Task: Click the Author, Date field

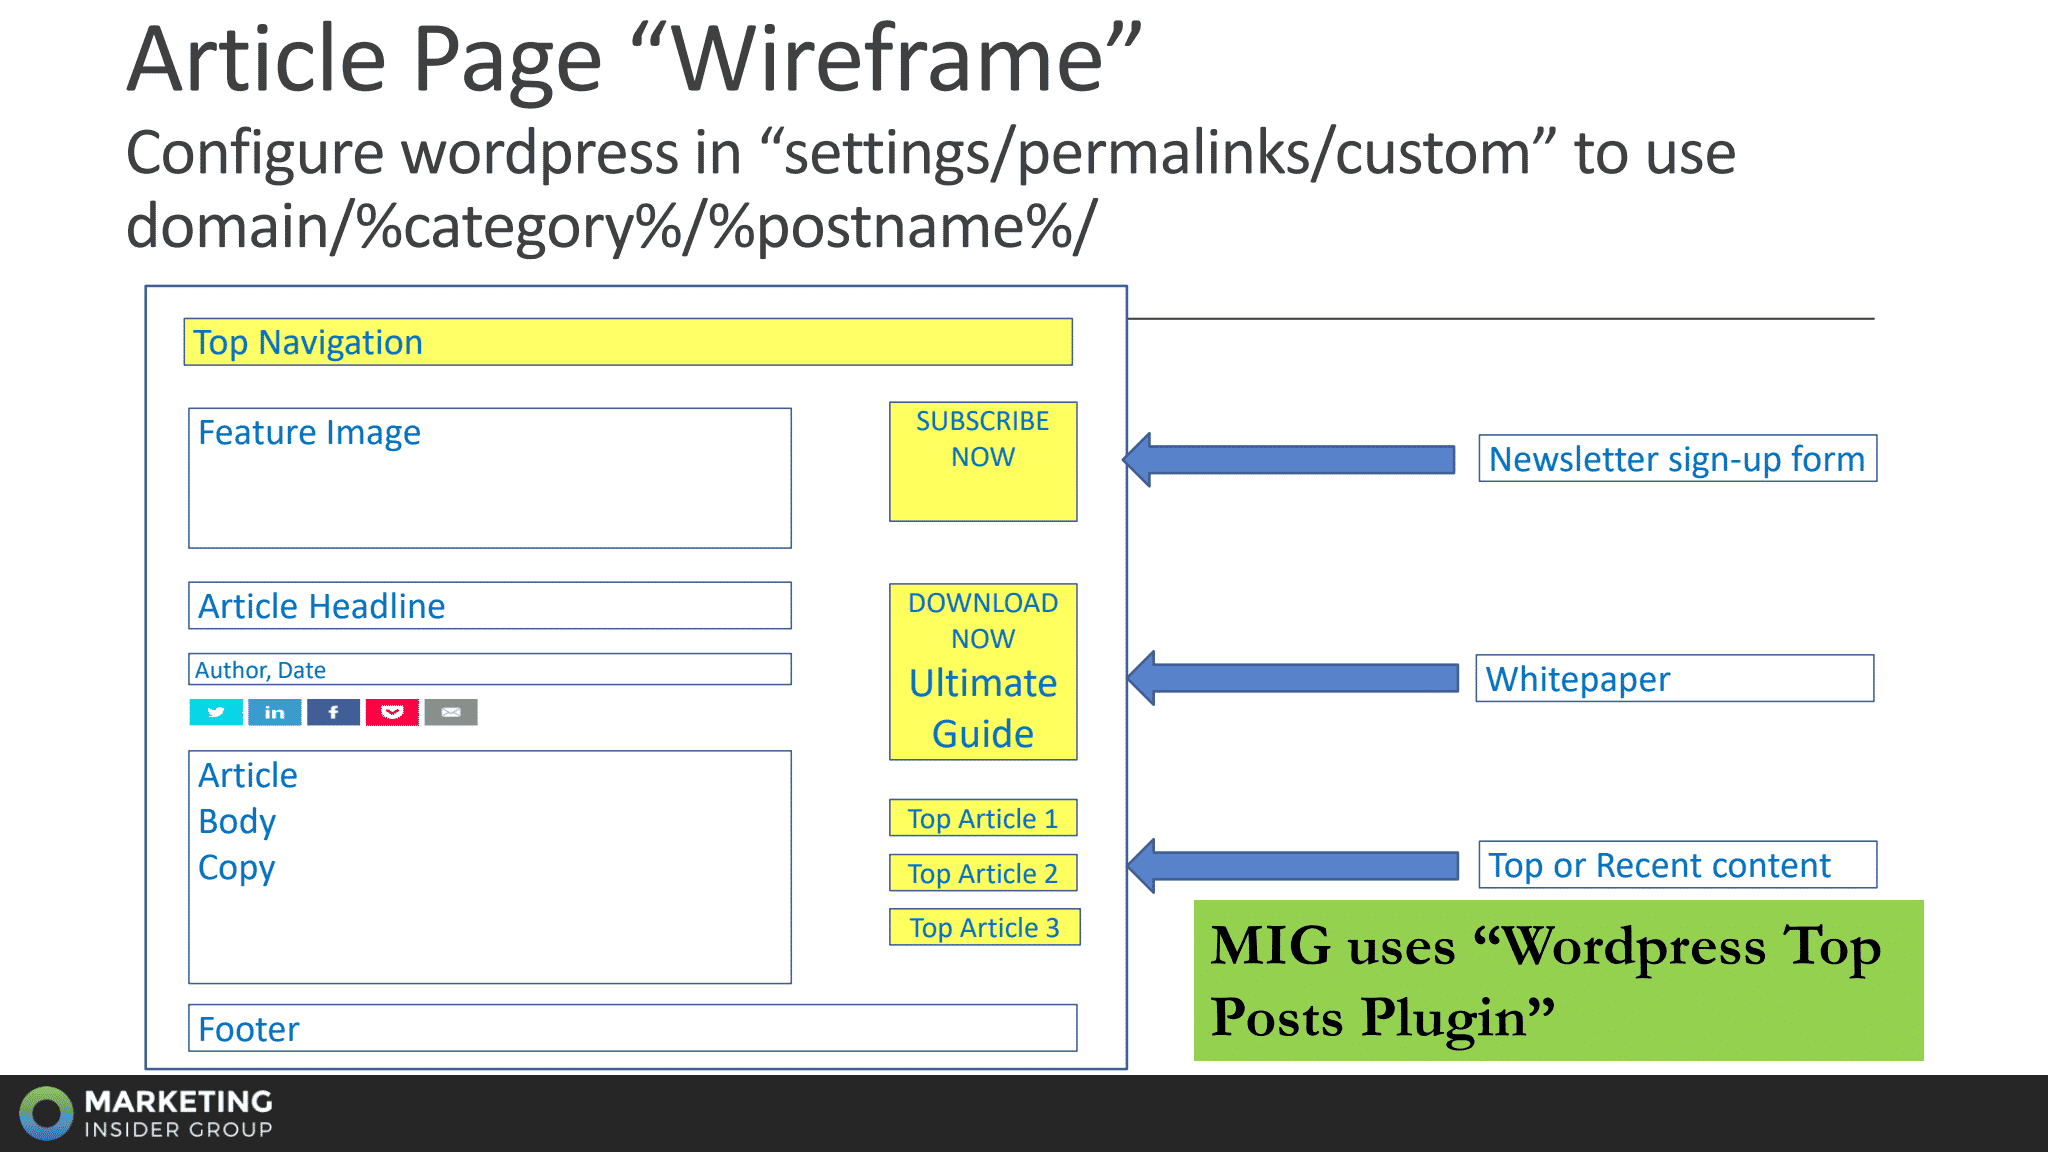Action: pos(489,668)
